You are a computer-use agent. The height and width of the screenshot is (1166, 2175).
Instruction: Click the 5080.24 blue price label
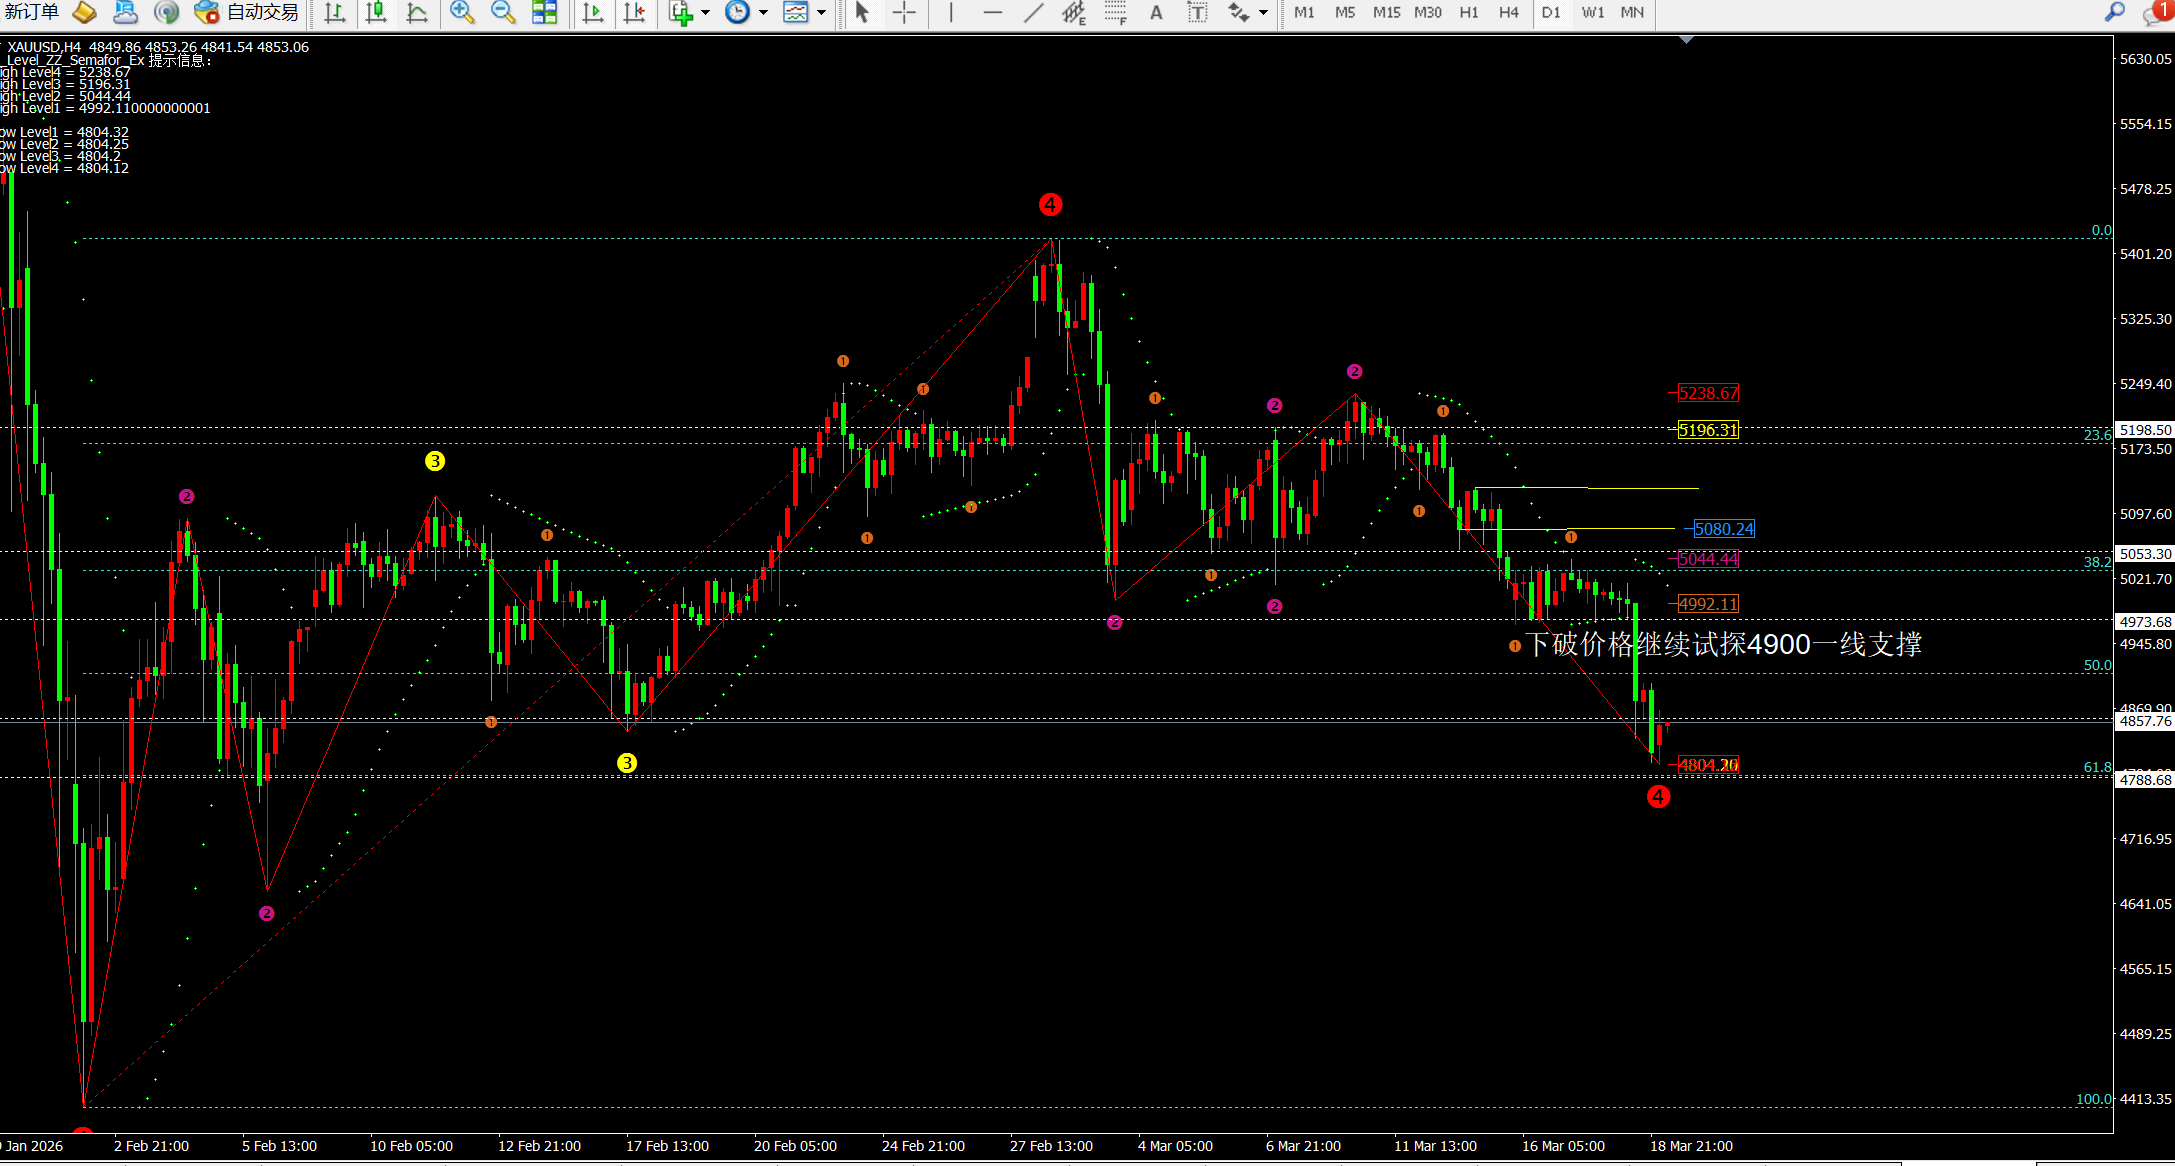coord(1723,529)
